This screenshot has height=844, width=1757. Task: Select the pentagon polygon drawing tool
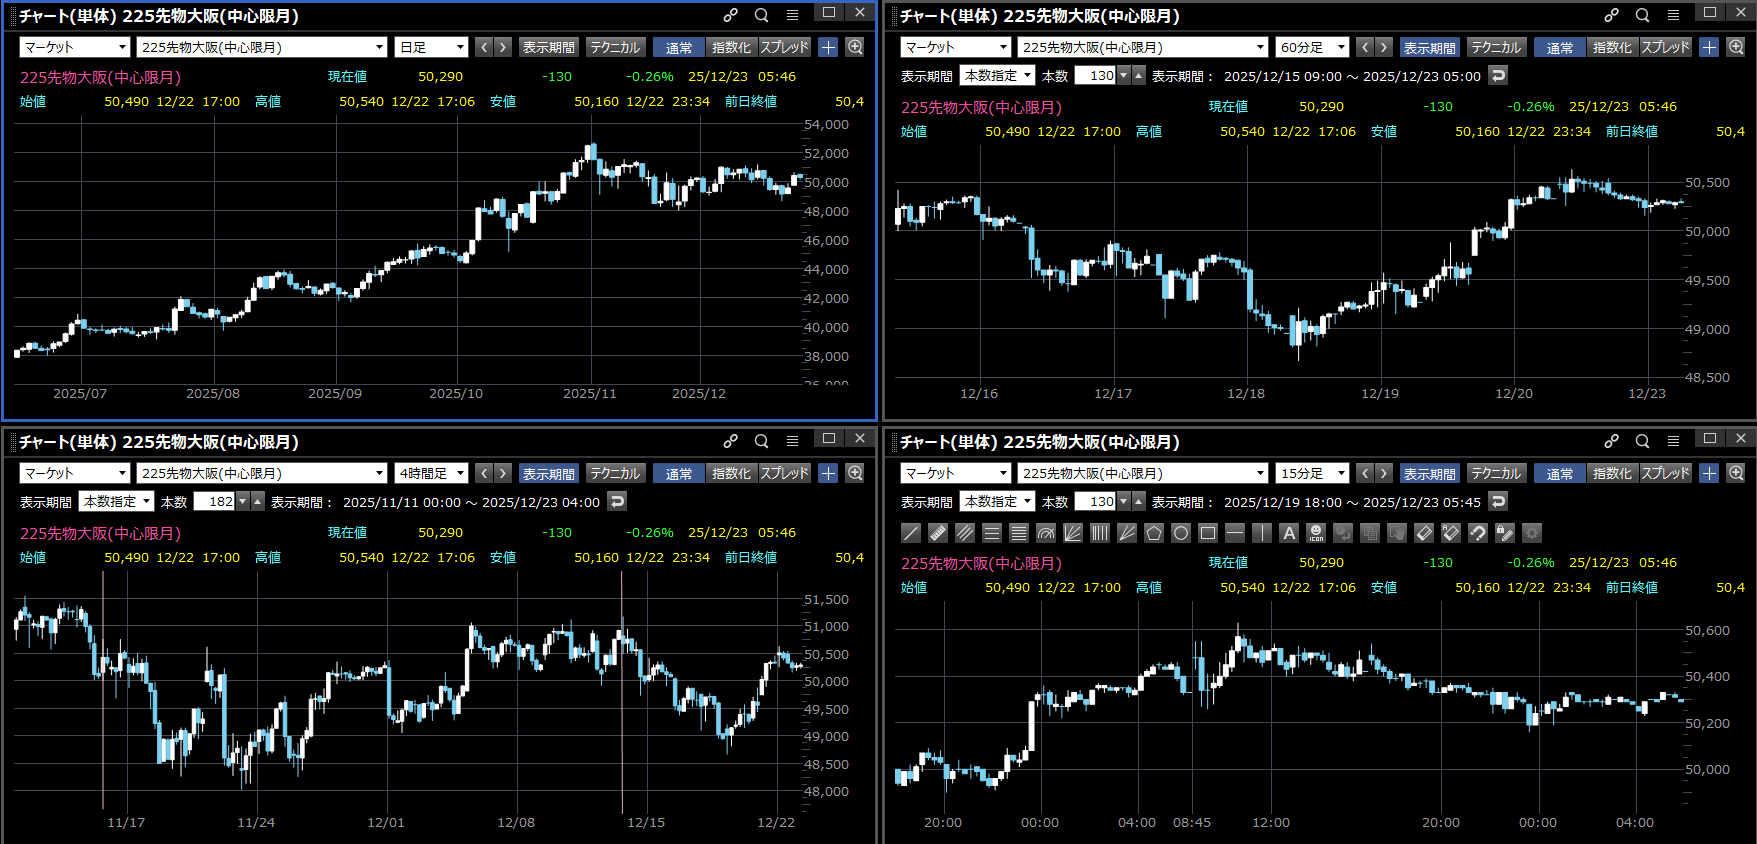click(x=1154, y=533)
